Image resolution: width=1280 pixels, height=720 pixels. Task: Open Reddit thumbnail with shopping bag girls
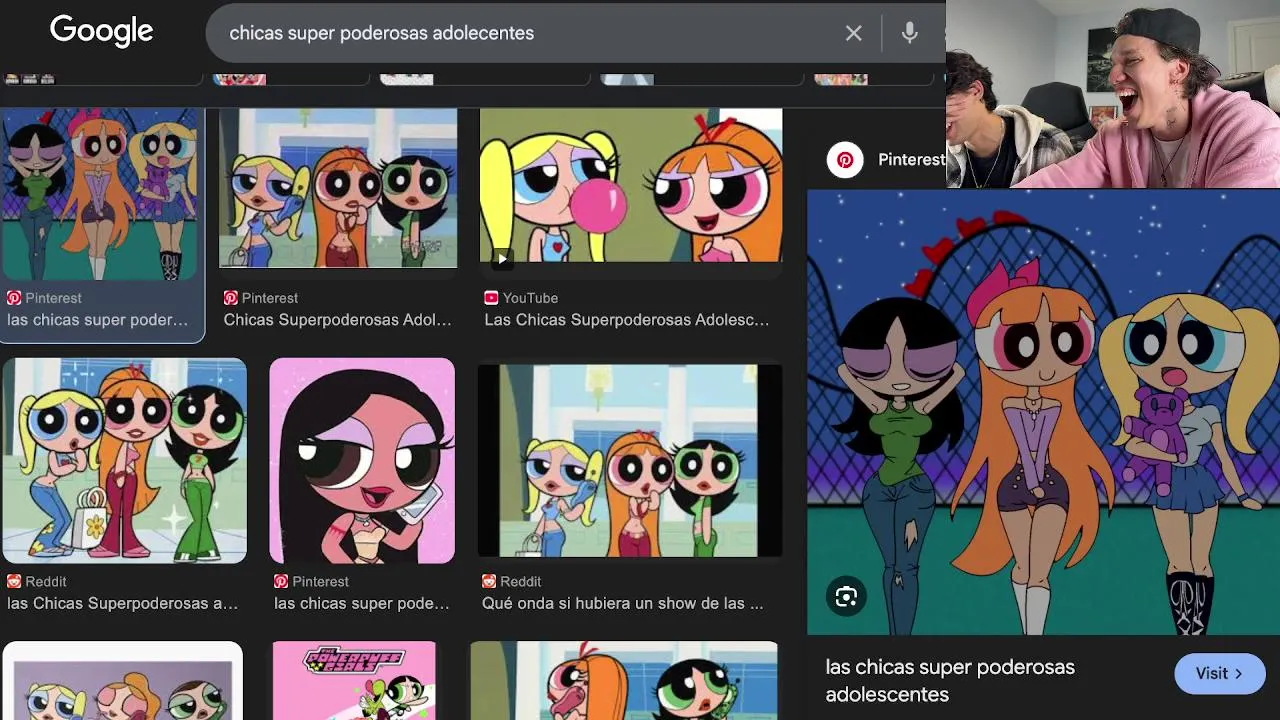click(124, 460)
